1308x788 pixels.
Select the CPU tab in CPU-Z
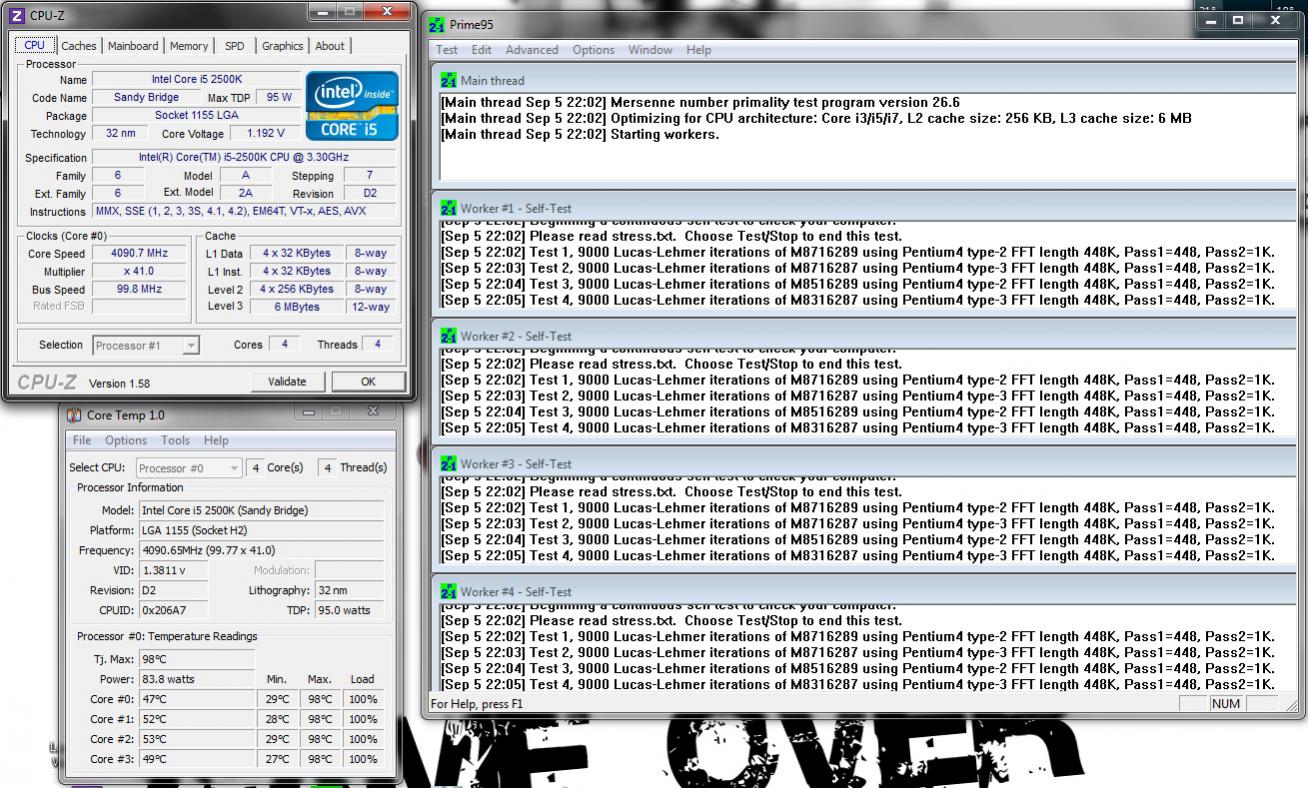point(35,45)
